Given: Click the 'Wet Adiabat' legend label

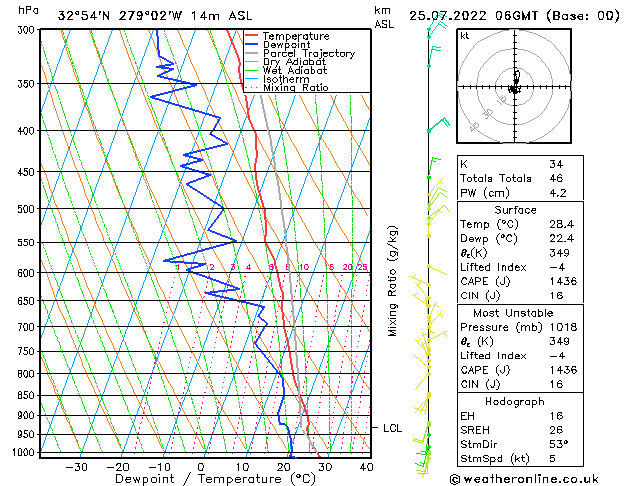Looking at the screenshot, I should pyautogui.click(x=295, y=70).
